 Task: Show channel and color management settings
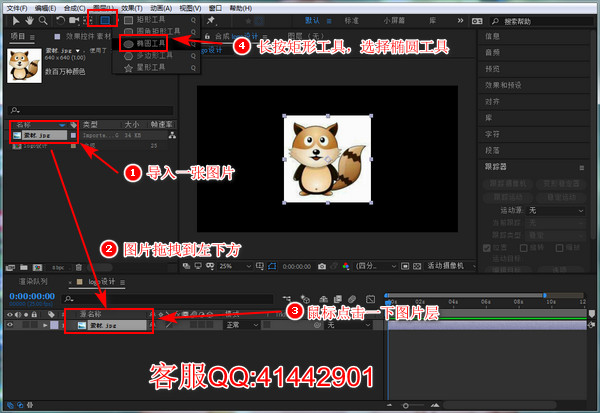(346, 266)
